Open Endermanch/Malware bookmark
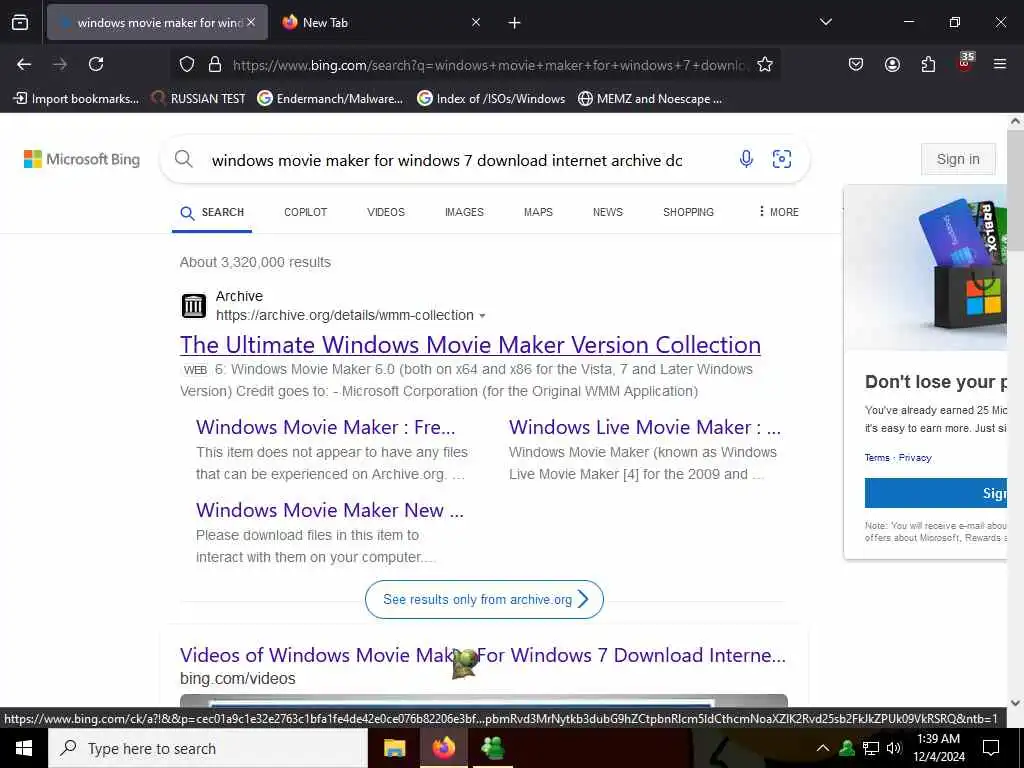The image size is (1024, 768). point(330,99)
